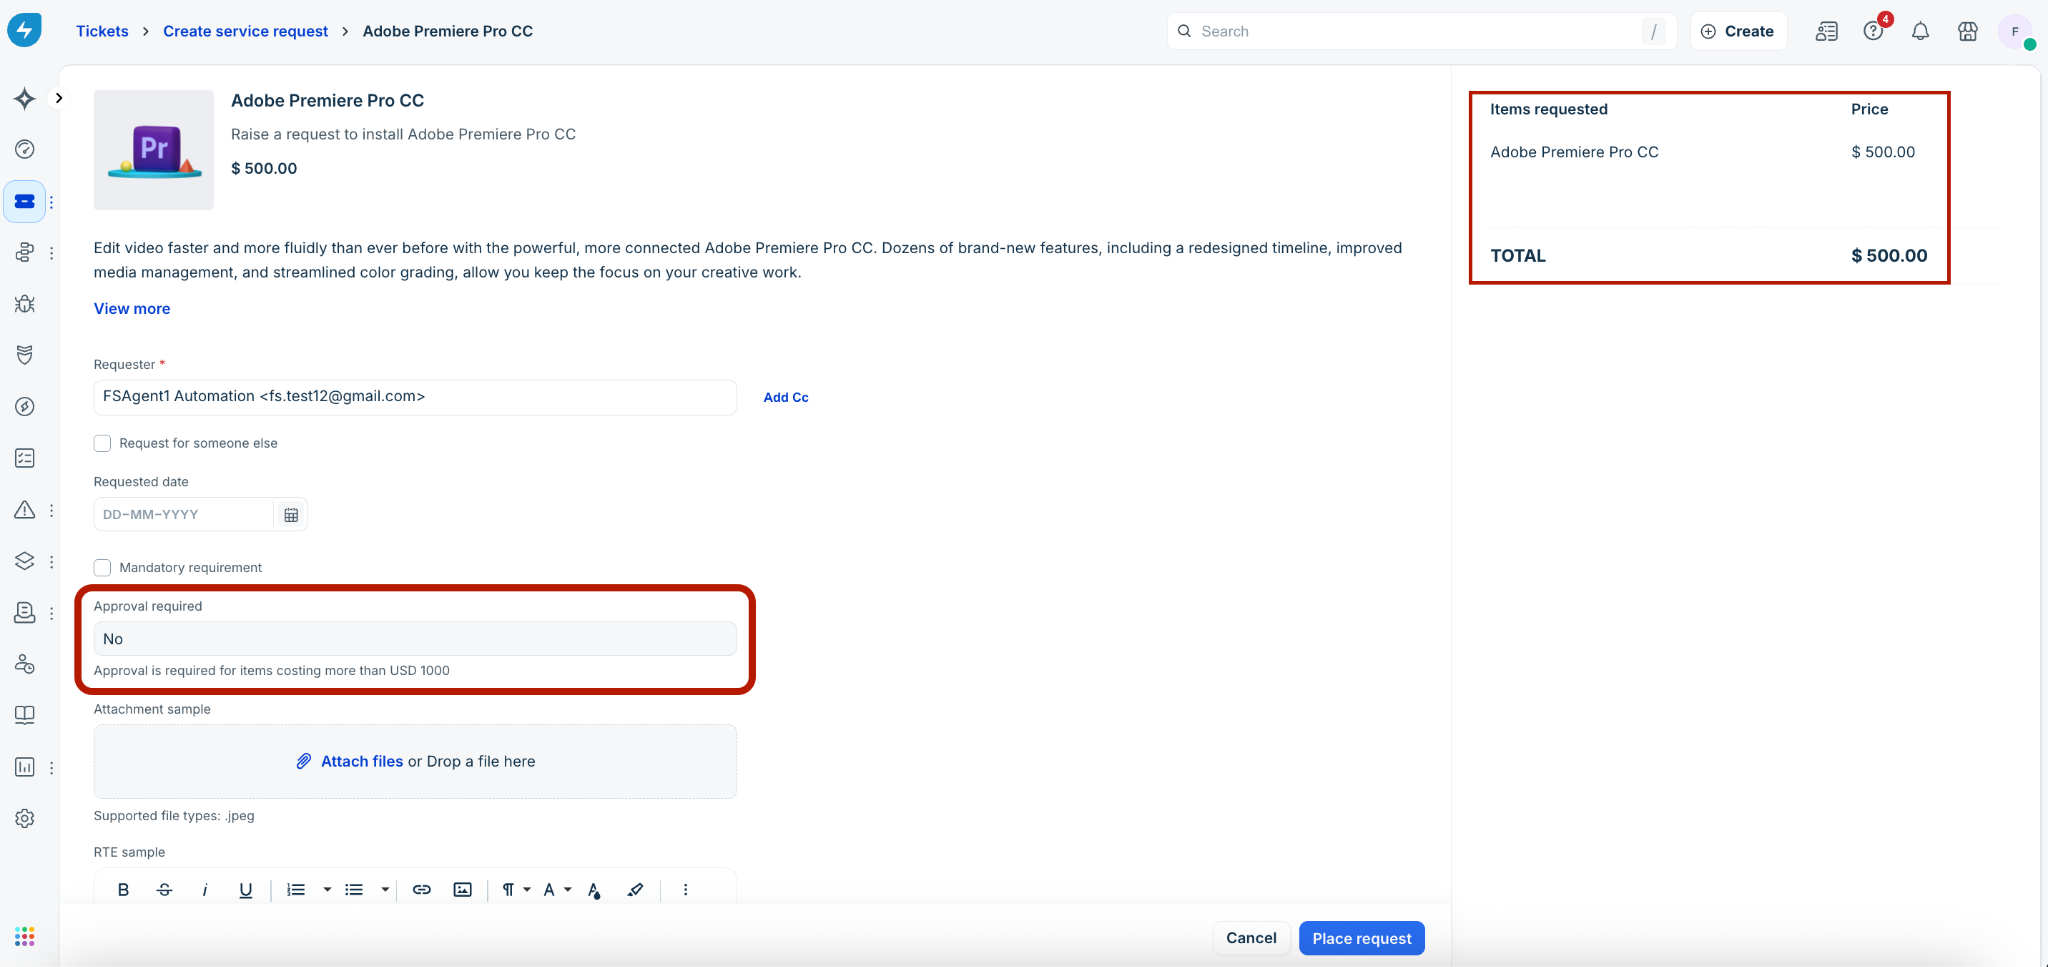The width and height of the screenshot is (2048, 967).
Task: Click Attach files link
Action: click(362, 761)
